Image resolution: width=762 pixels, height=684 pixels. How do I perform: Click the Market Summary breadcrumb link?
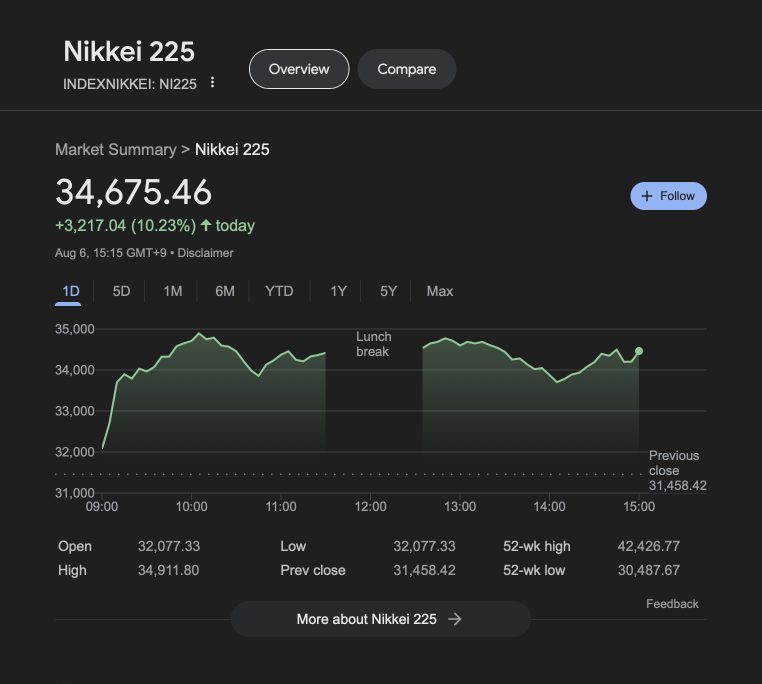[x=116, y=149]
